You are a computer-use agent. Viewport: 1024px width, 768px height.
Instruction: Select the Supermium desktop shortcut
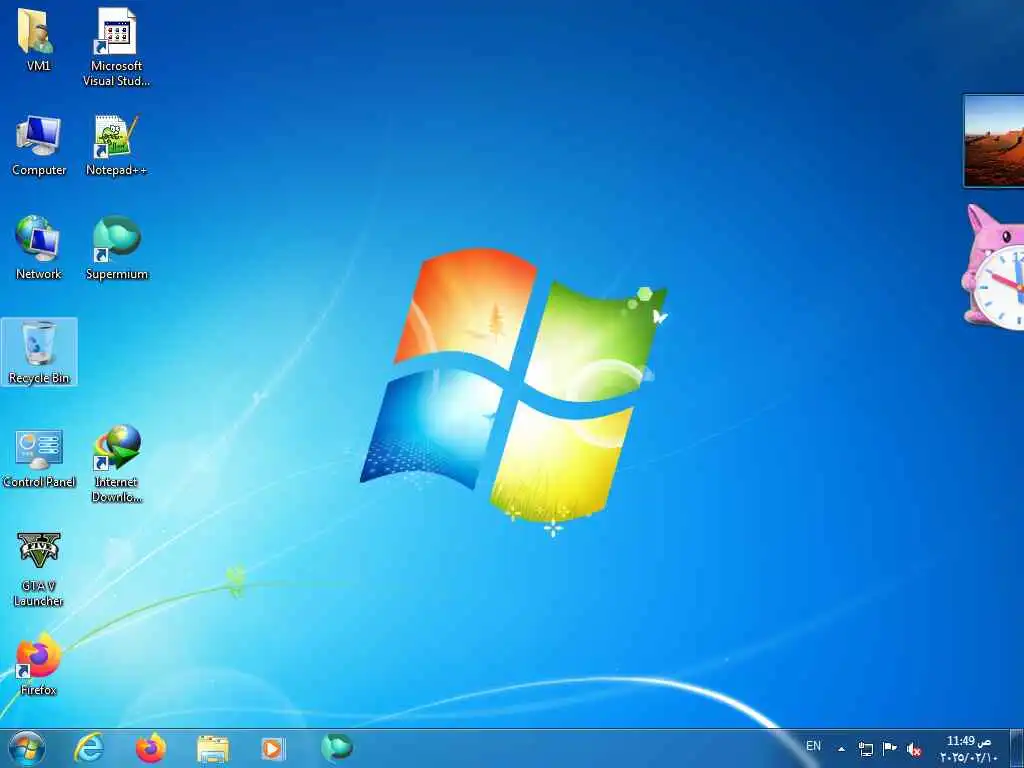coord(117,248)
